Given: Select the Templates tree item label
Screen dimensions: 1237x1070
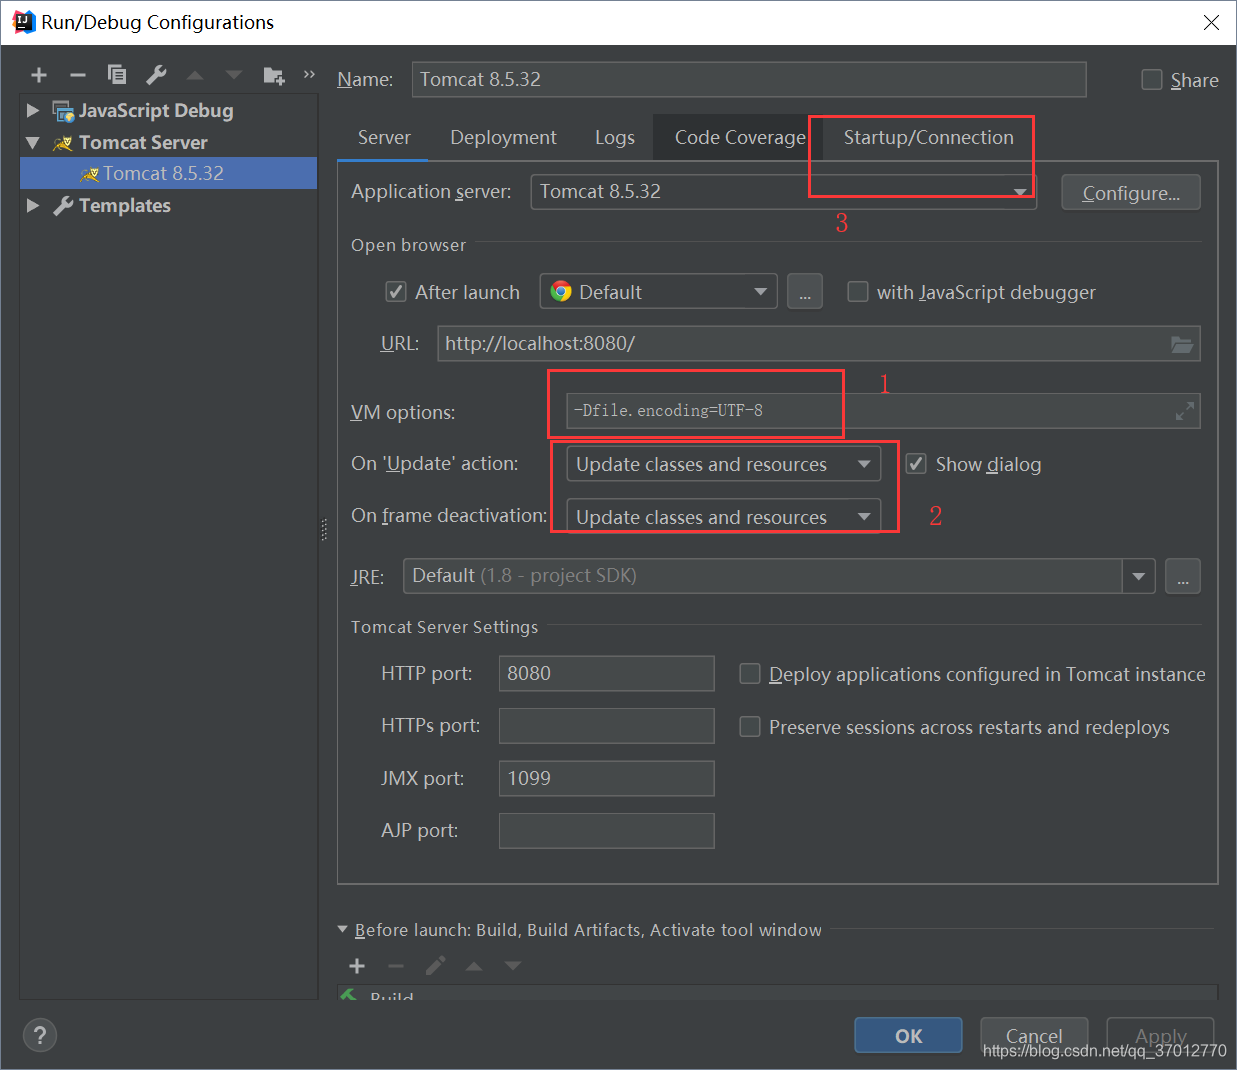Looking at the screenshot, I should coord(124,205).
